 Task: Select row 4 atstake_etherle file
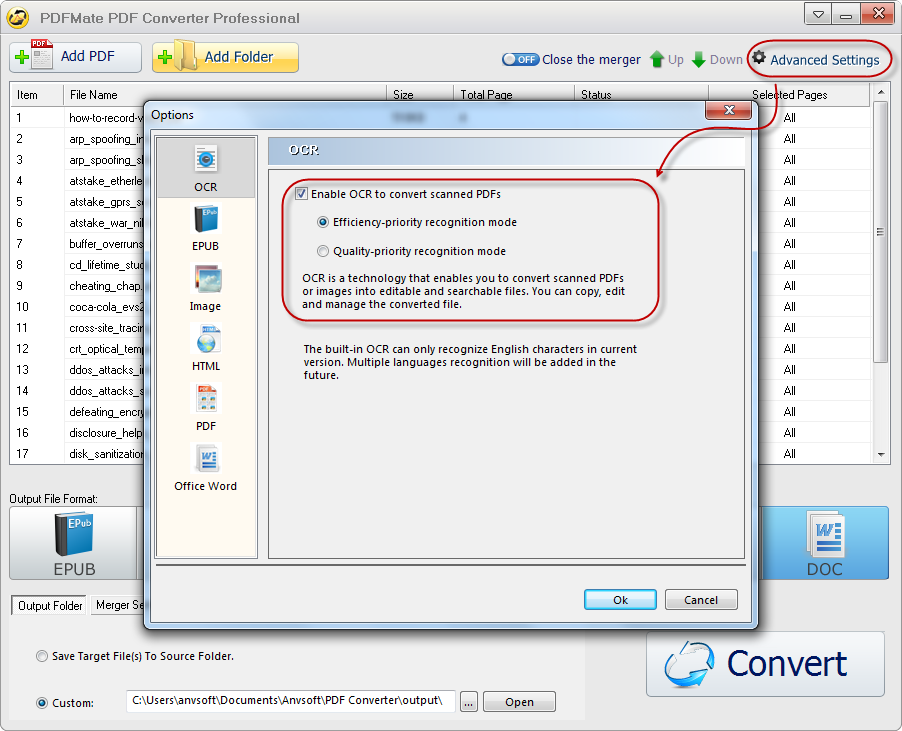[x=105, y=181]
